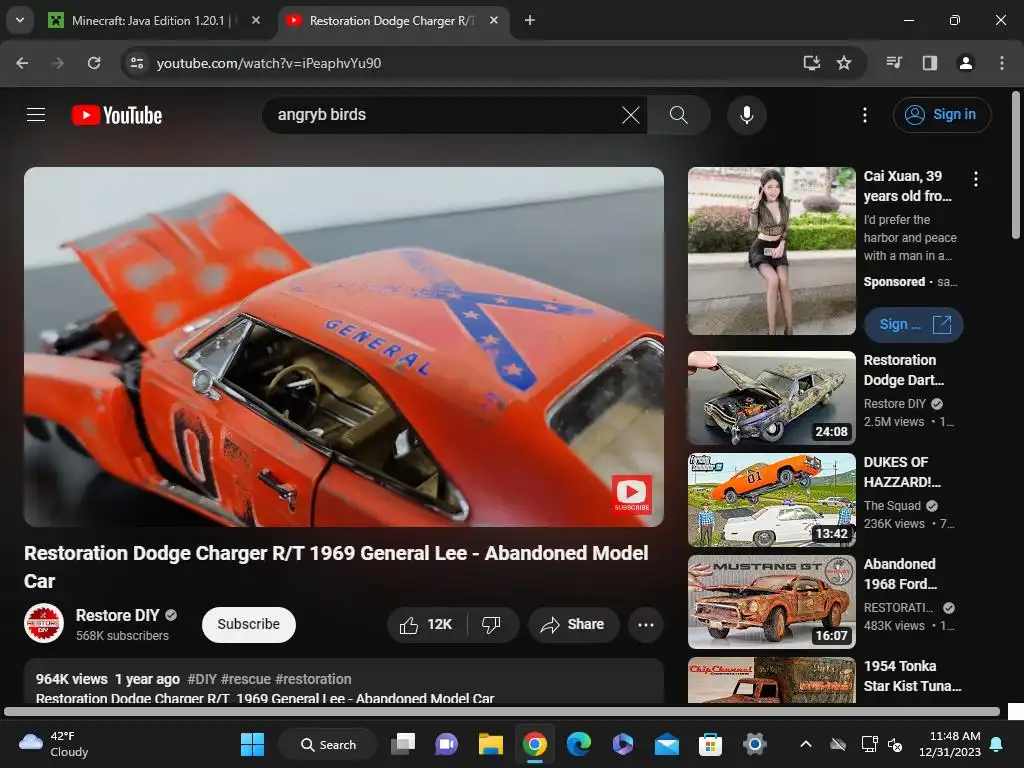The width and height of the screenshot is (1024, 768).
Task: Click the video player
Action: click(344, 347)
